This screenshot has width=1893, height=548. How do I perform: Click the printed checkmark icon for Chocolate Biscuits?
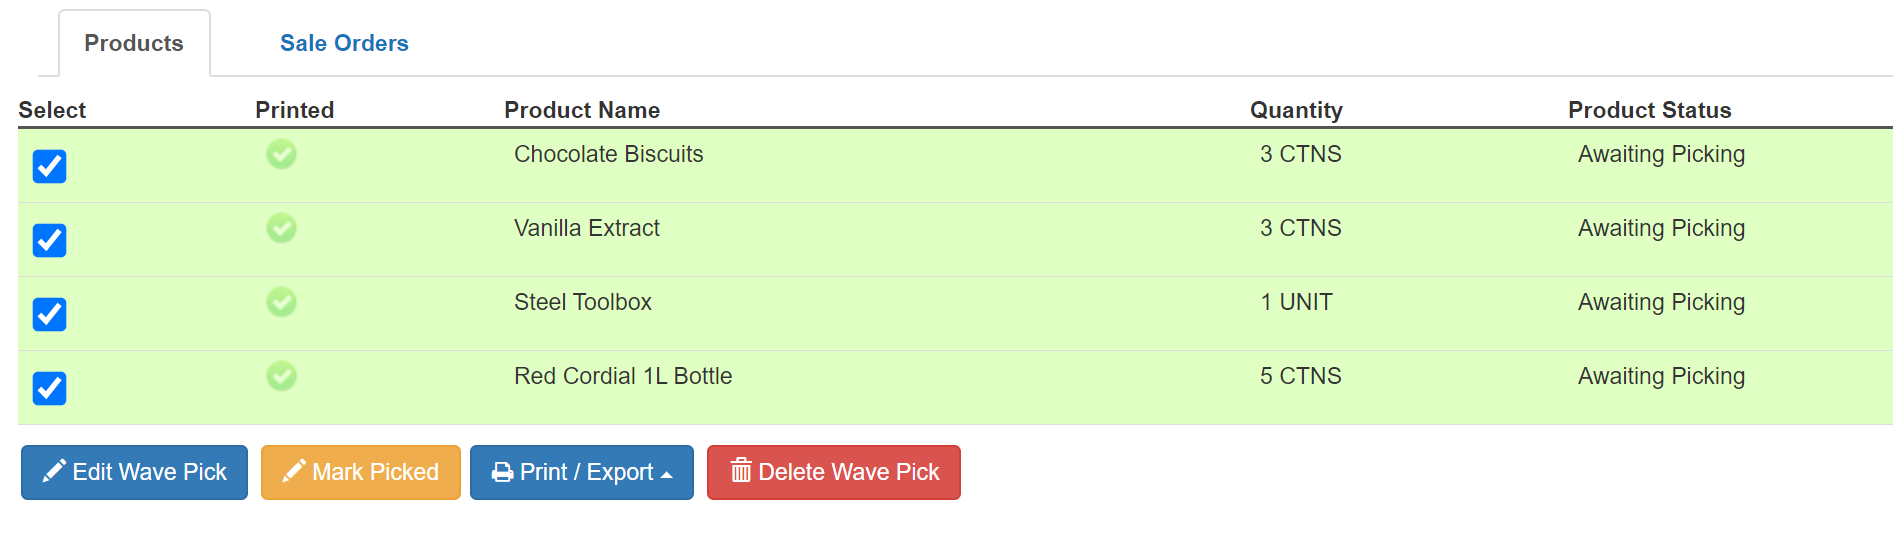(281, 154)
